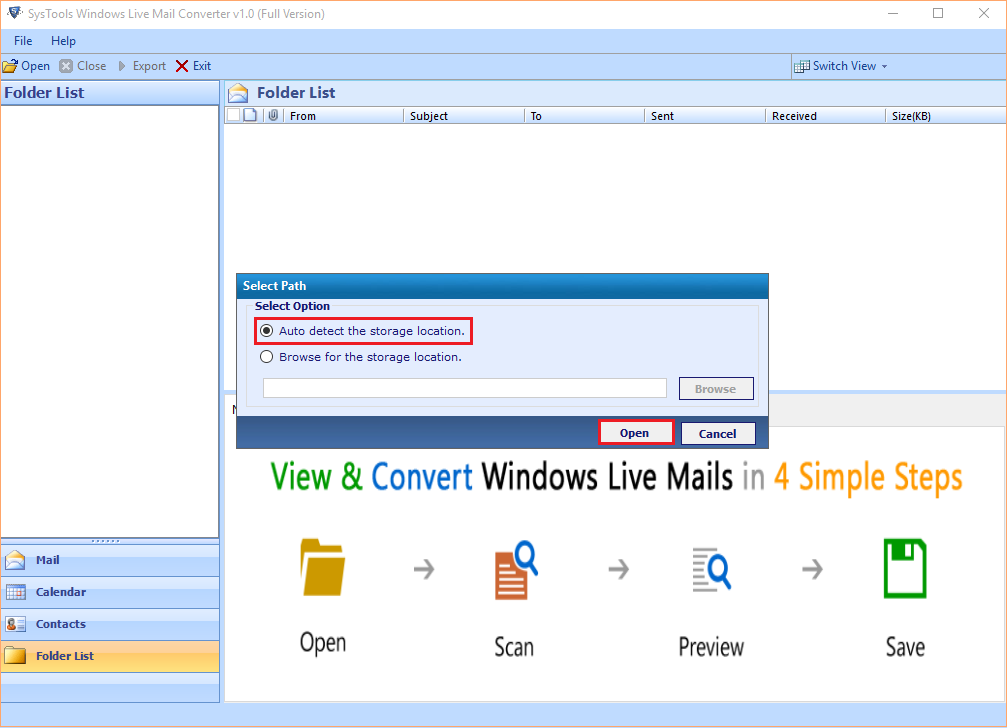Click the document type column icon

click(x=250, y=116)
